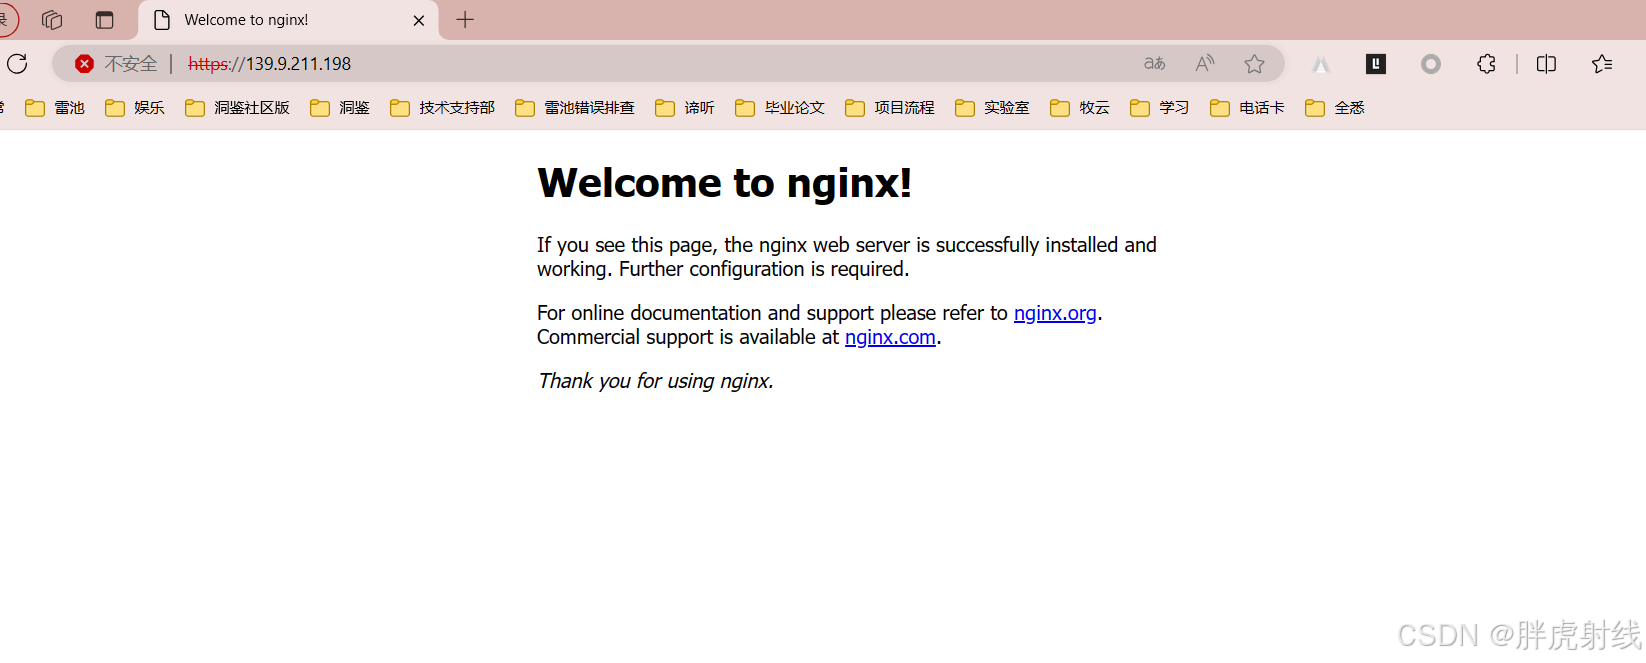The width and height of the screenshot is (1646, 663).
Task: Click the faded triangle extension icon
Action: 1321,64
